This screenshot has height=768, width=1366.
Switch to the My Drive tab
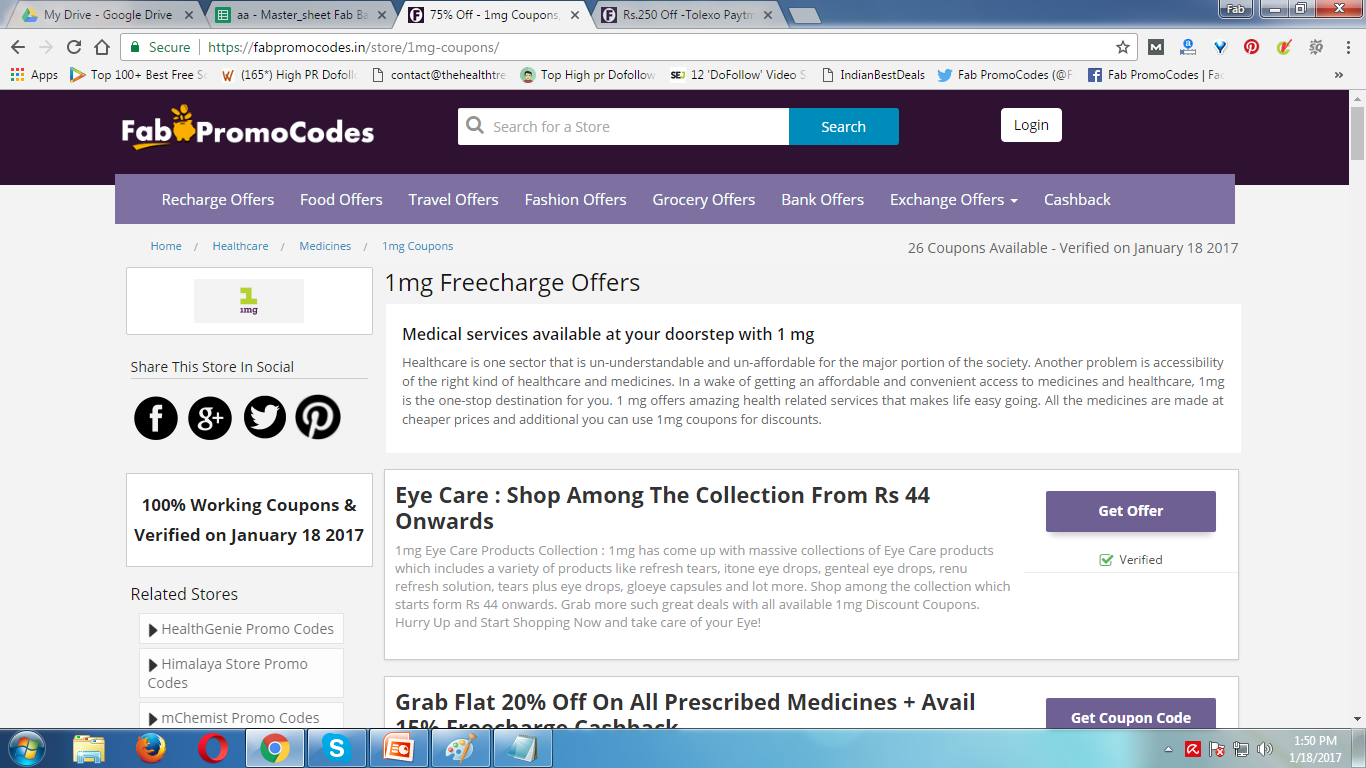[x=107, y=15]
